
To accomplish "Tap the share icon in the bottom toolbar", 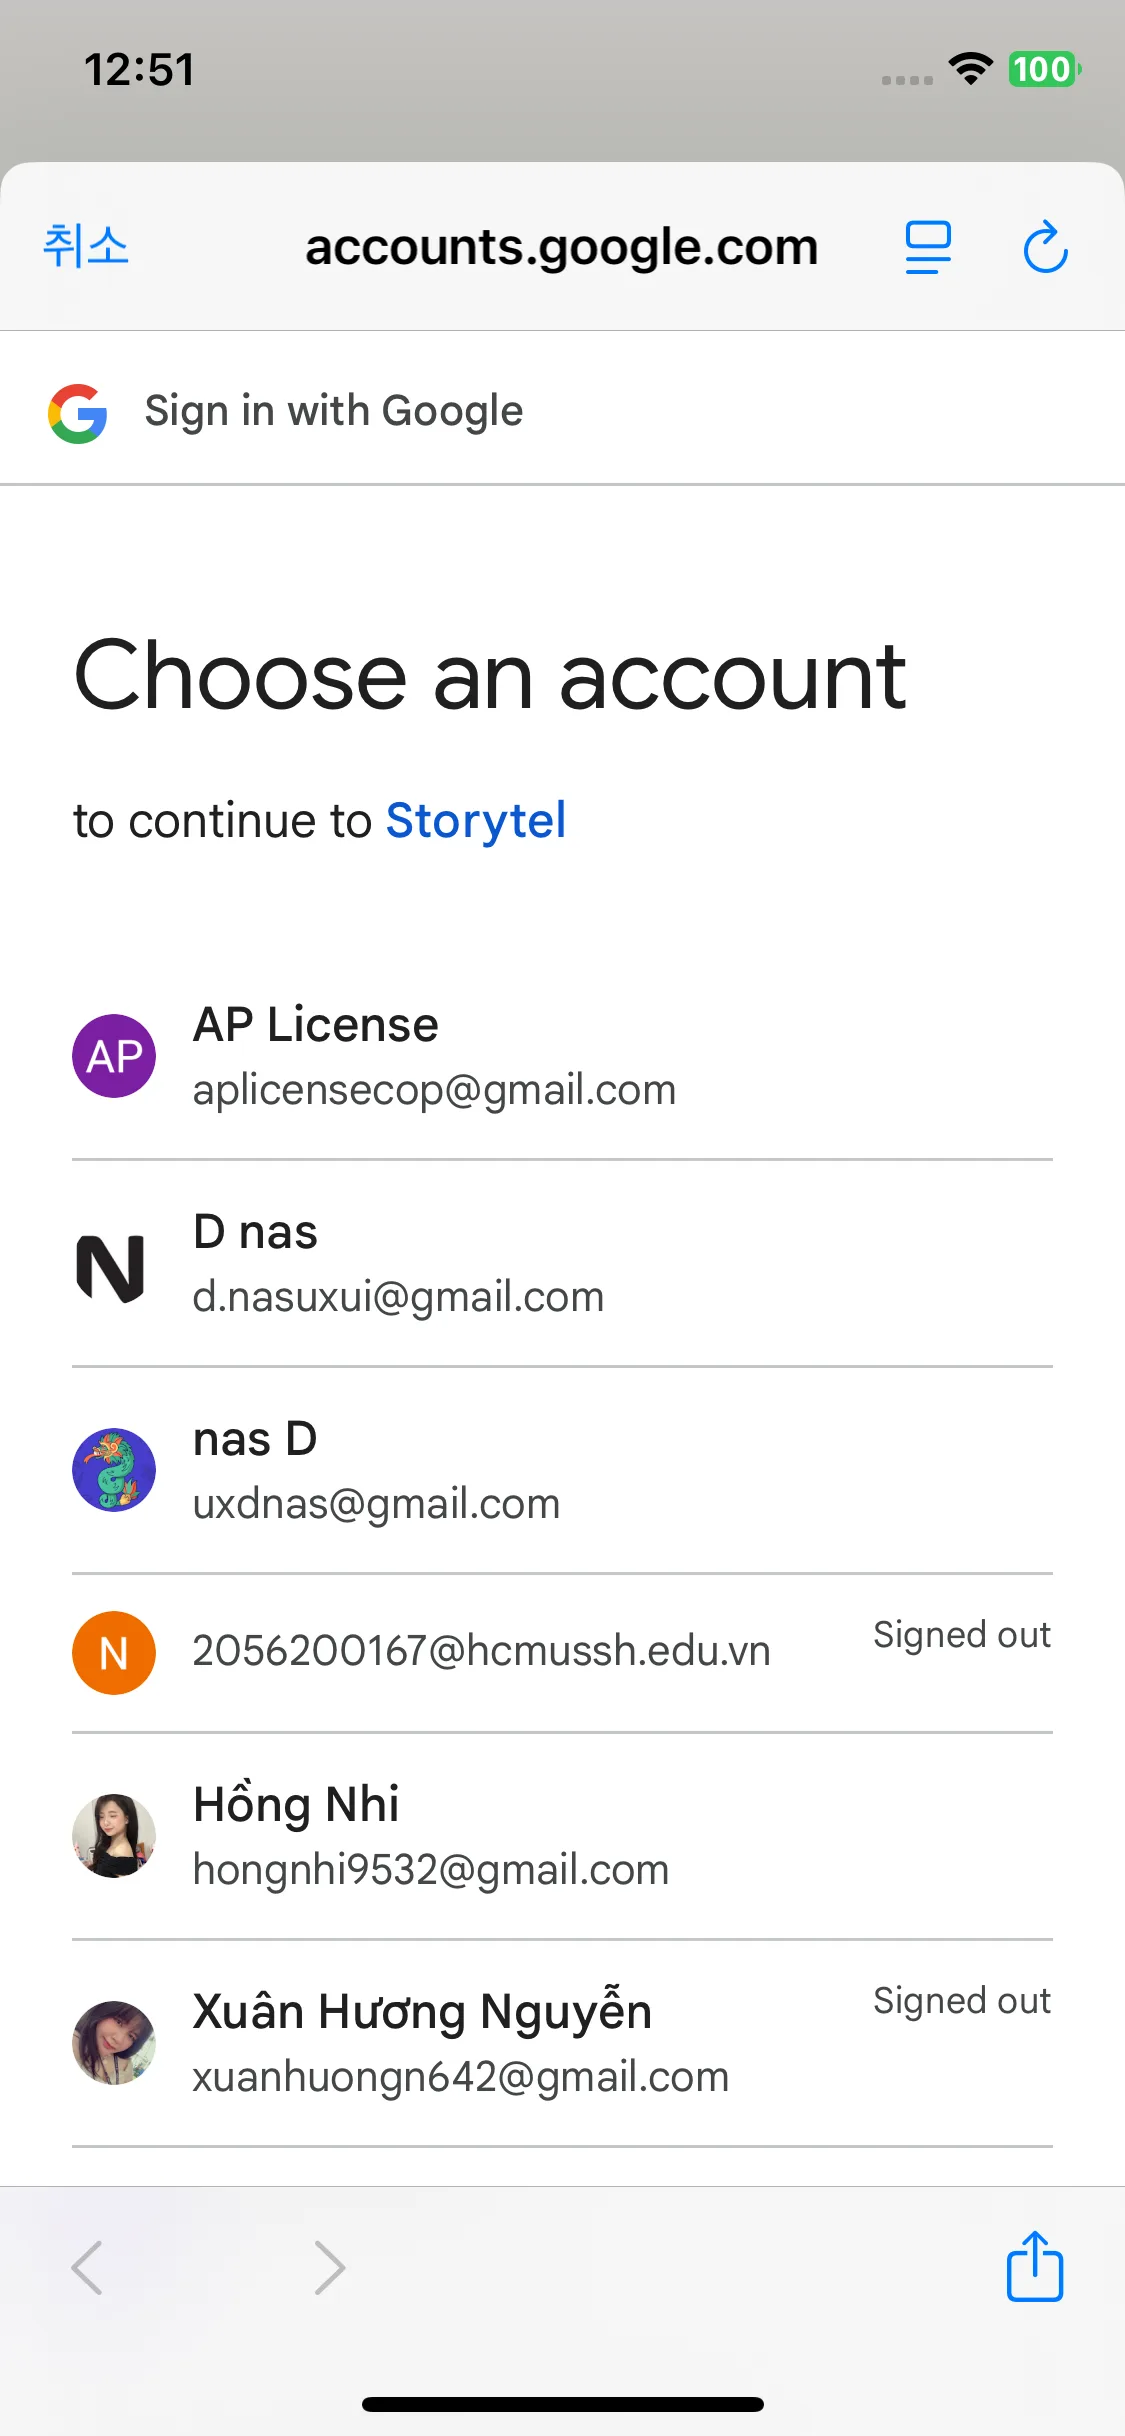I will pyautogui.click(x=1034, y=2267).
